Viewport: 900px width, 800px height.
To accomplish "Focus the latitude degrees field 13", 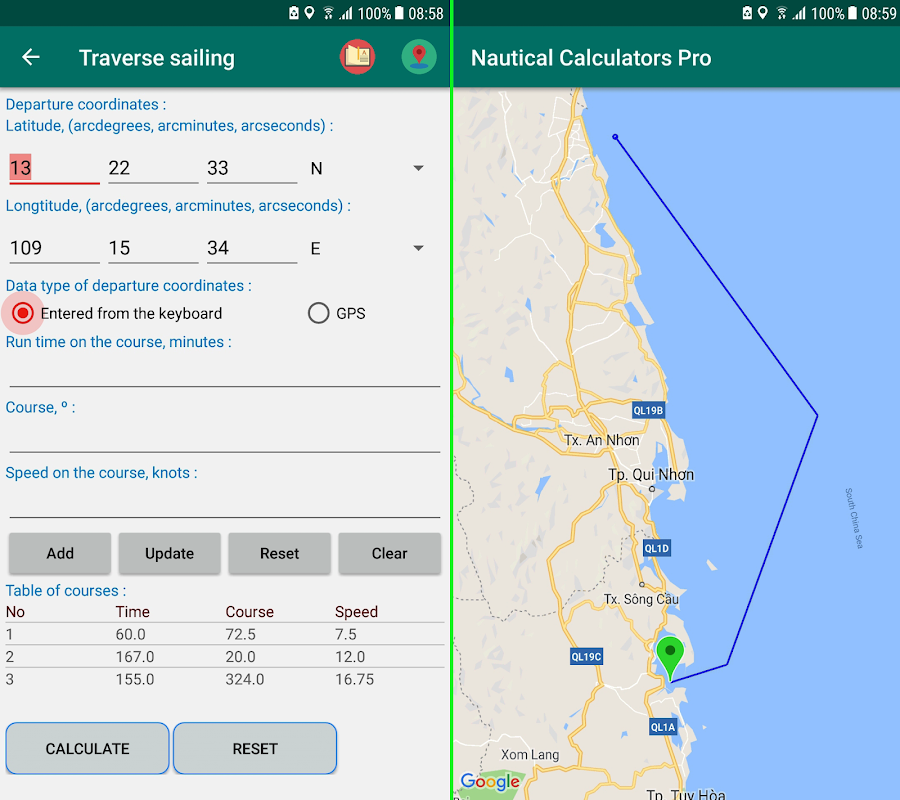I will tap(55, 168).
